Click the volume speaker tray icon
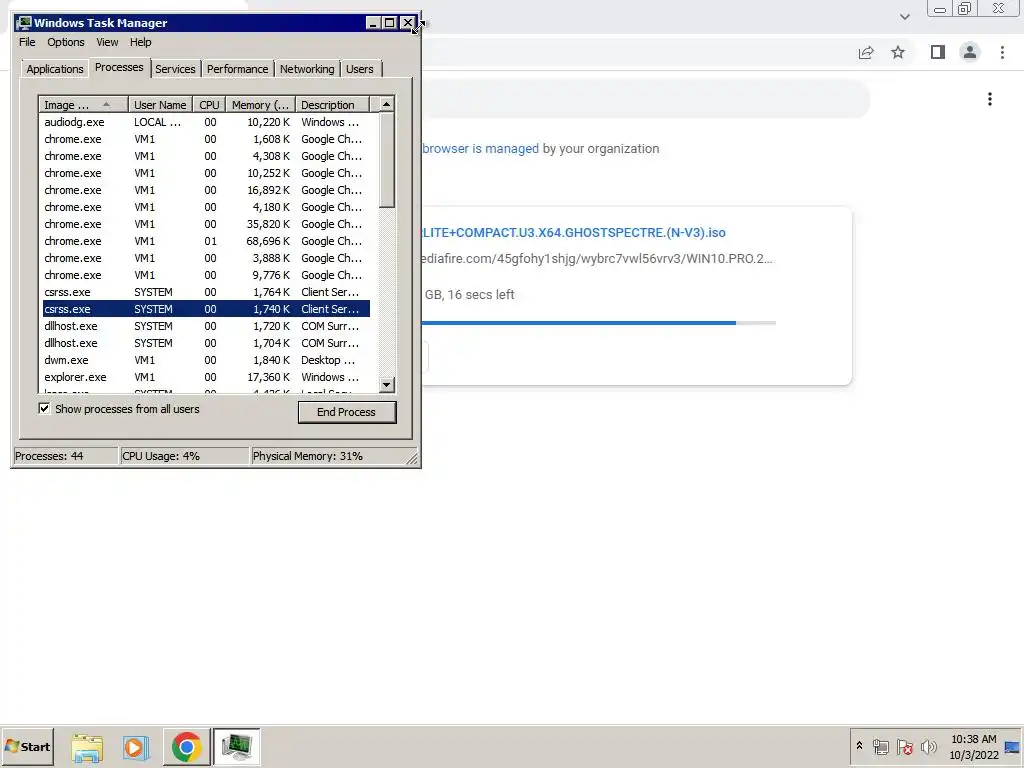This screenshot has width=1024, height=768. (x=929, y=747)
